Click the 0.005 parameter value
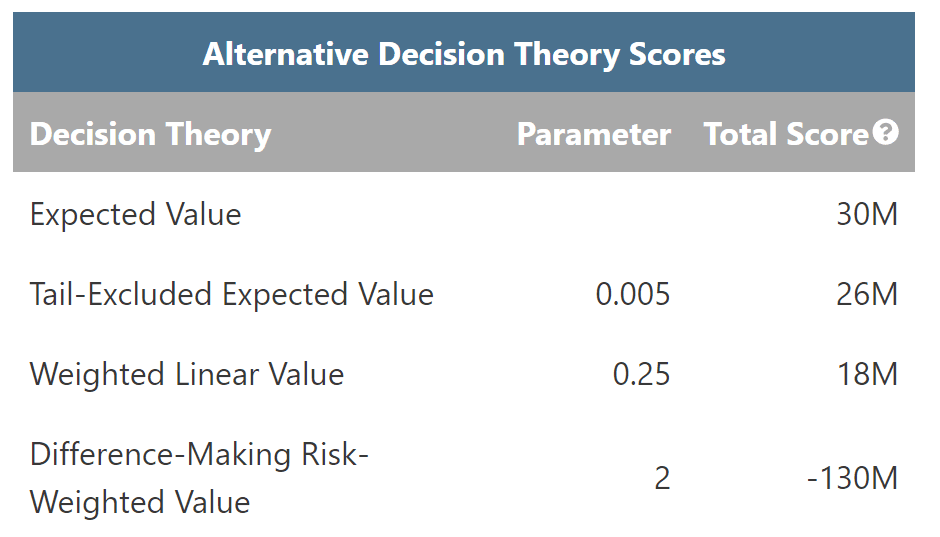Viewport: 940px width, 537px height. (x=632, y=294)
